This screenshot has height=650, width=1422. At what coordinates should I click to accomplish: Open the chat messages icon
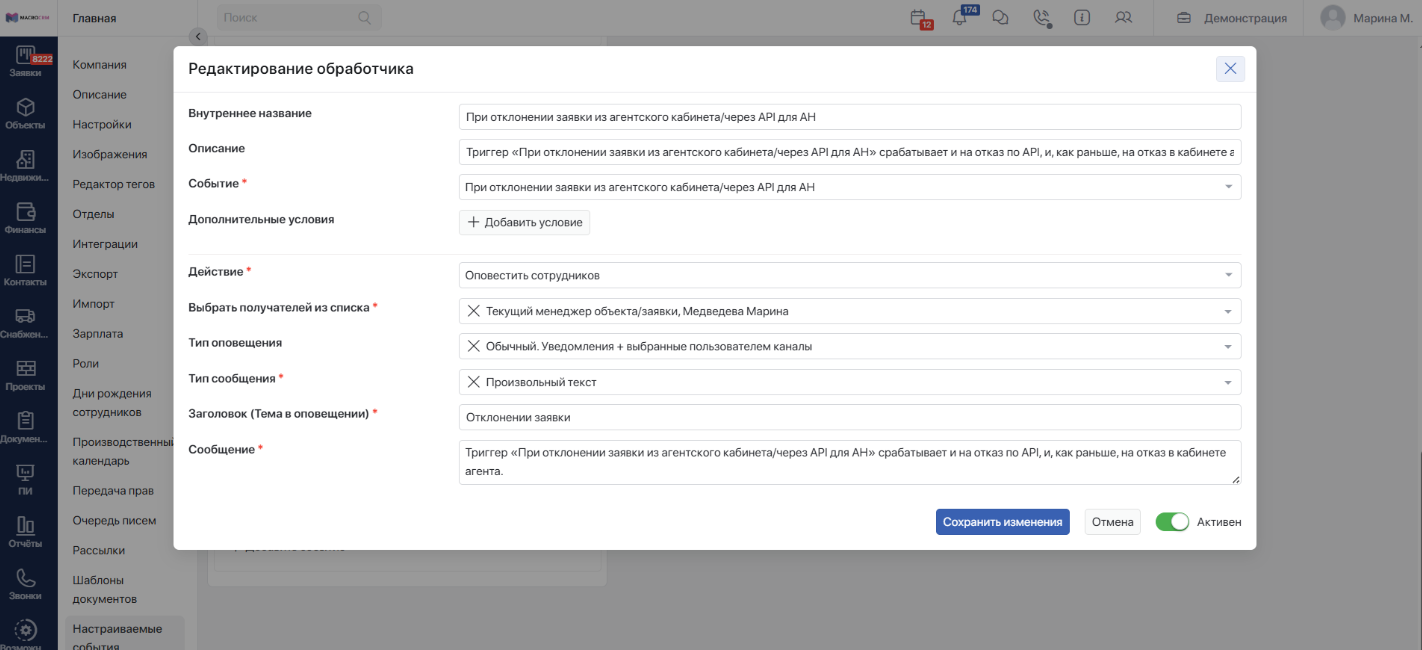click(x=1000, y=17)
